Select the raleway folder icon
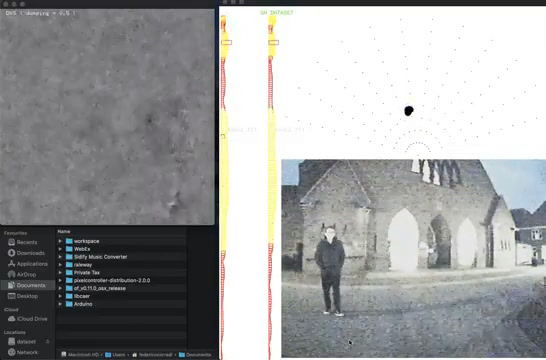The height and width of the screenshot is (360, 546). coord(69,265)
